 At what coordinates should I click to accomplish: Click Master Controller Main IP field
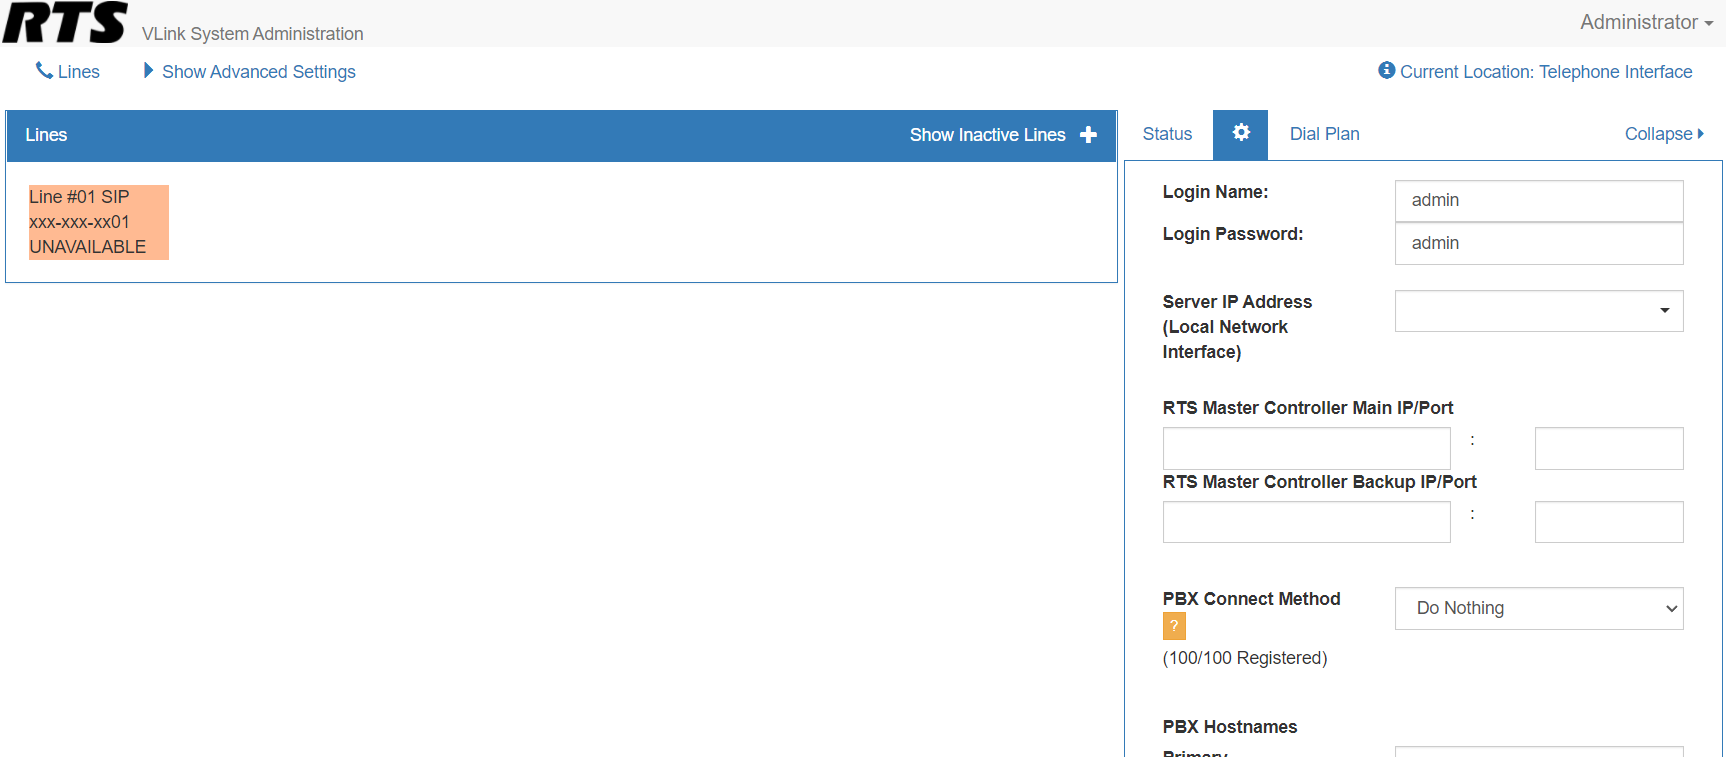pos(1306,448)
